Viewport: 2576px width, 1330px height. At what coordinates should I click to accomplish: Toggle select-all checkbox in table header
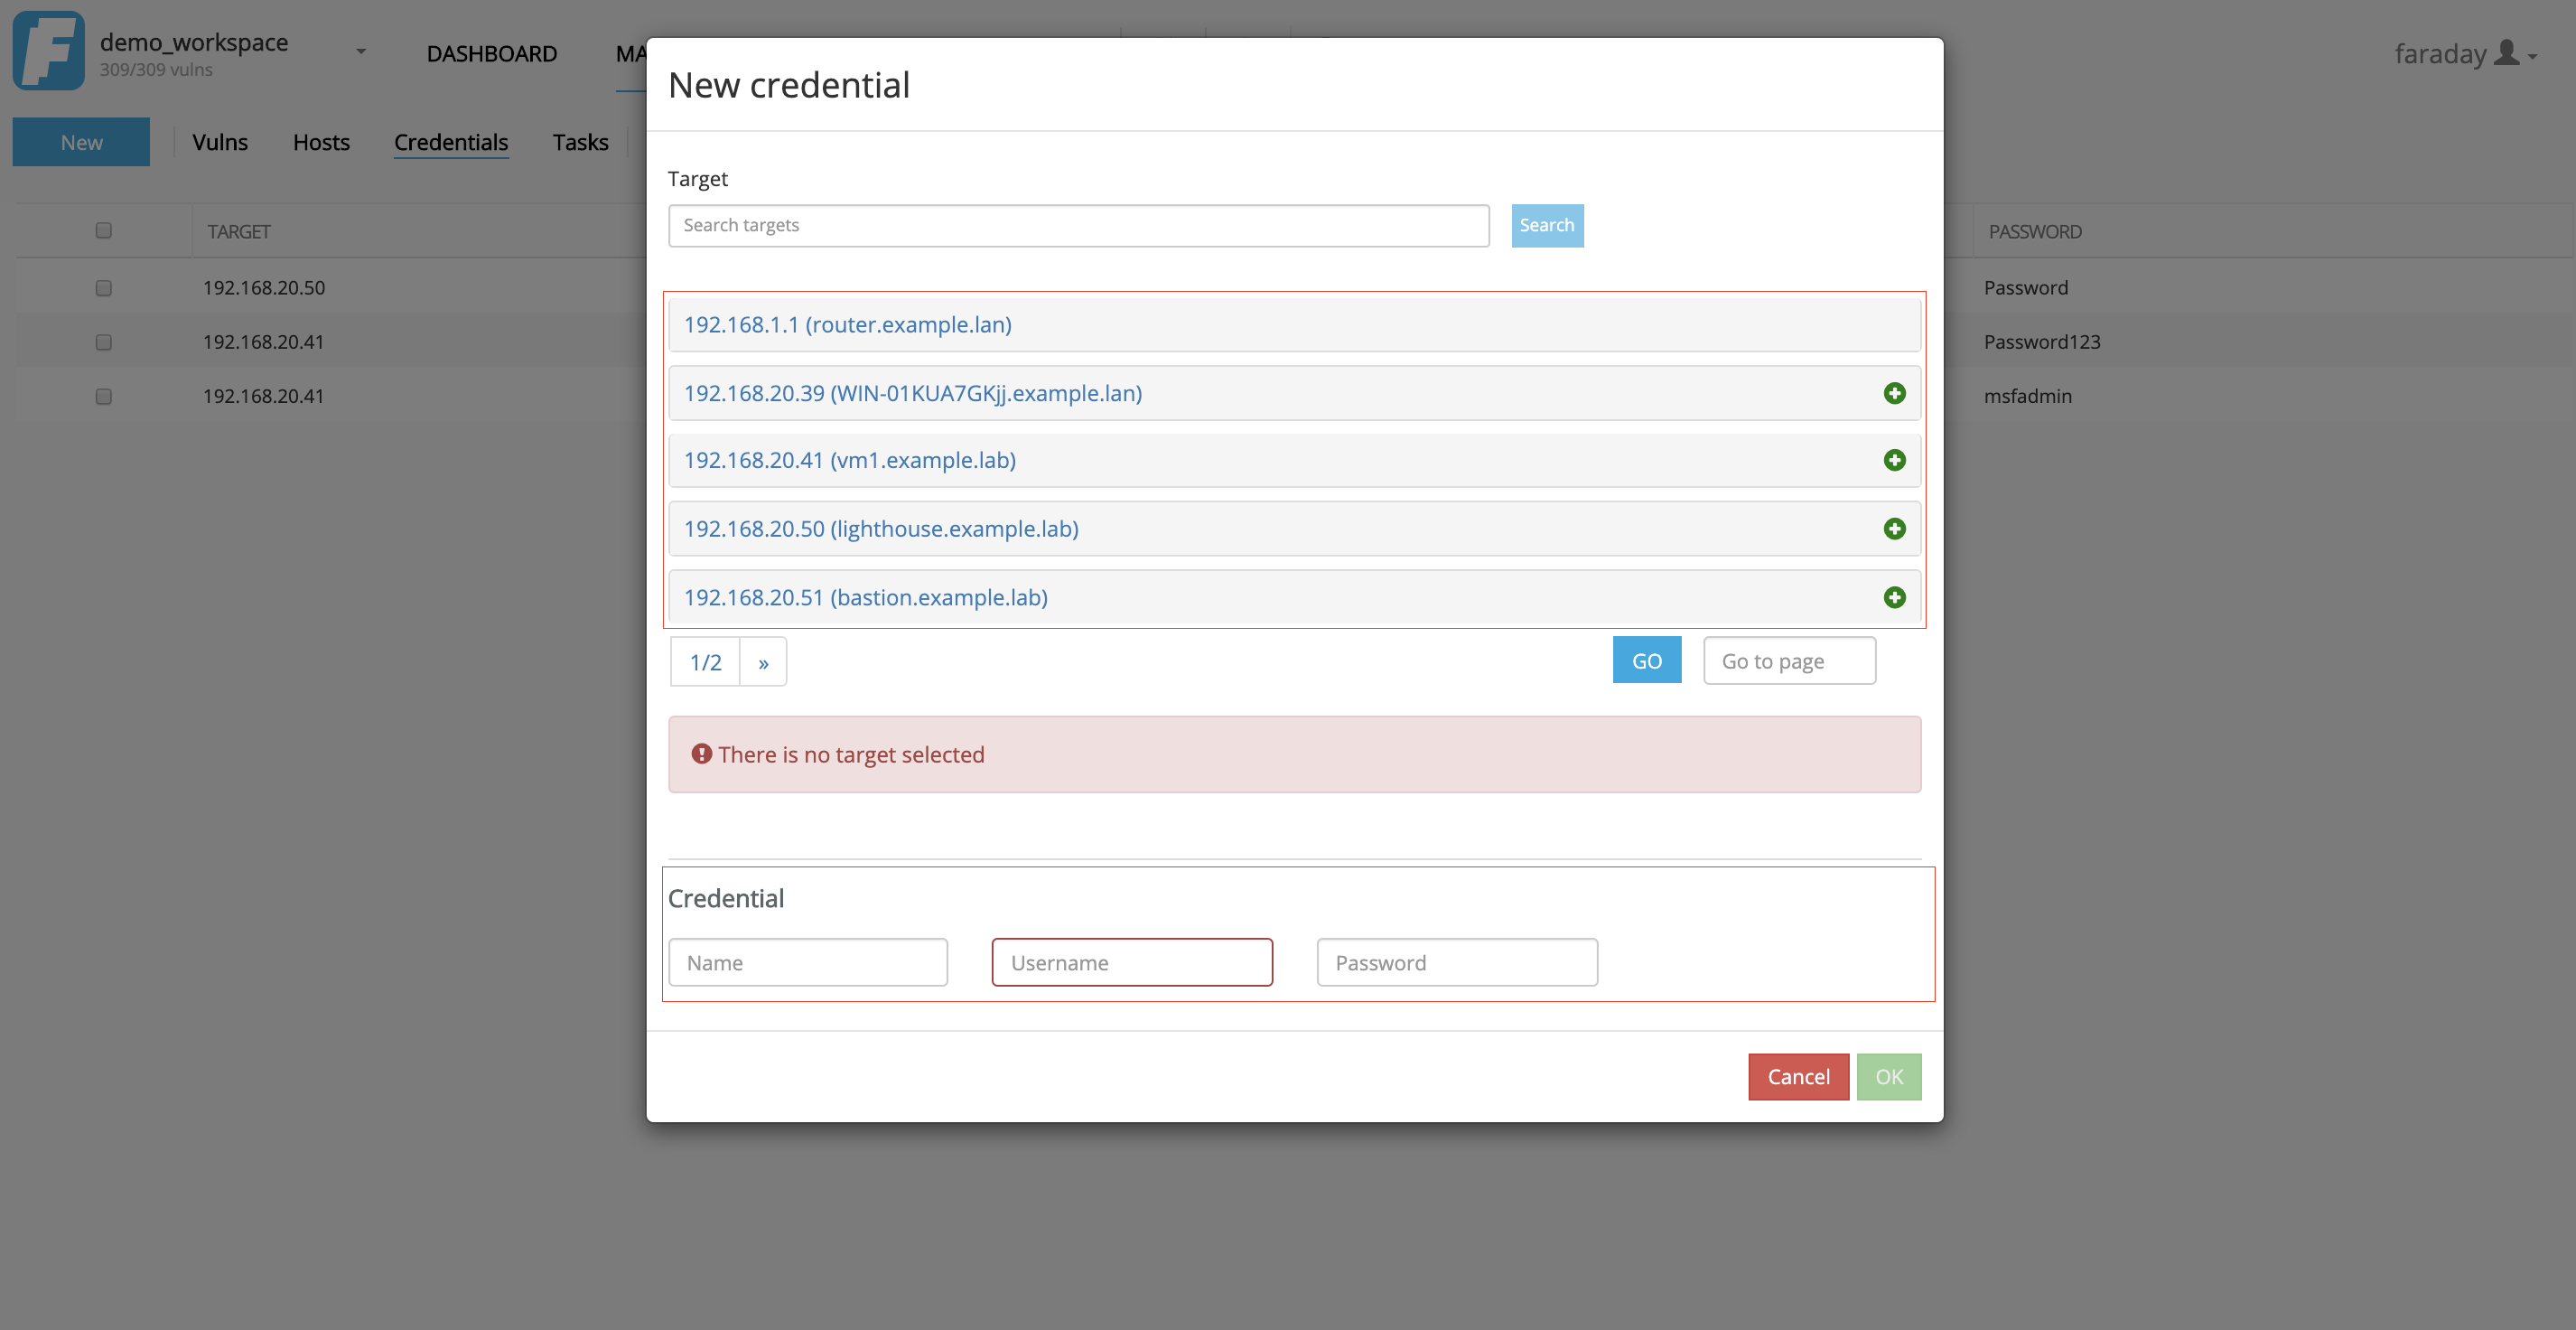[103, 231]
